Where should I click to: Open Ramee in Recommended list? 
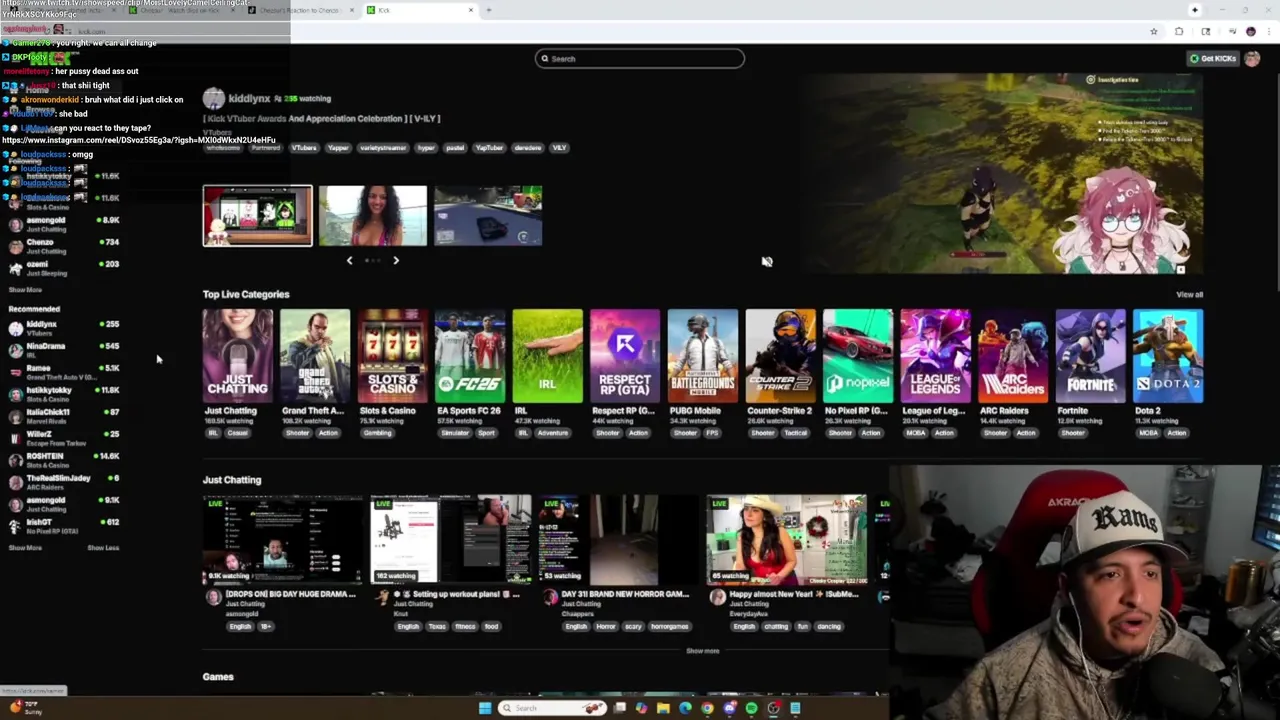65,371
